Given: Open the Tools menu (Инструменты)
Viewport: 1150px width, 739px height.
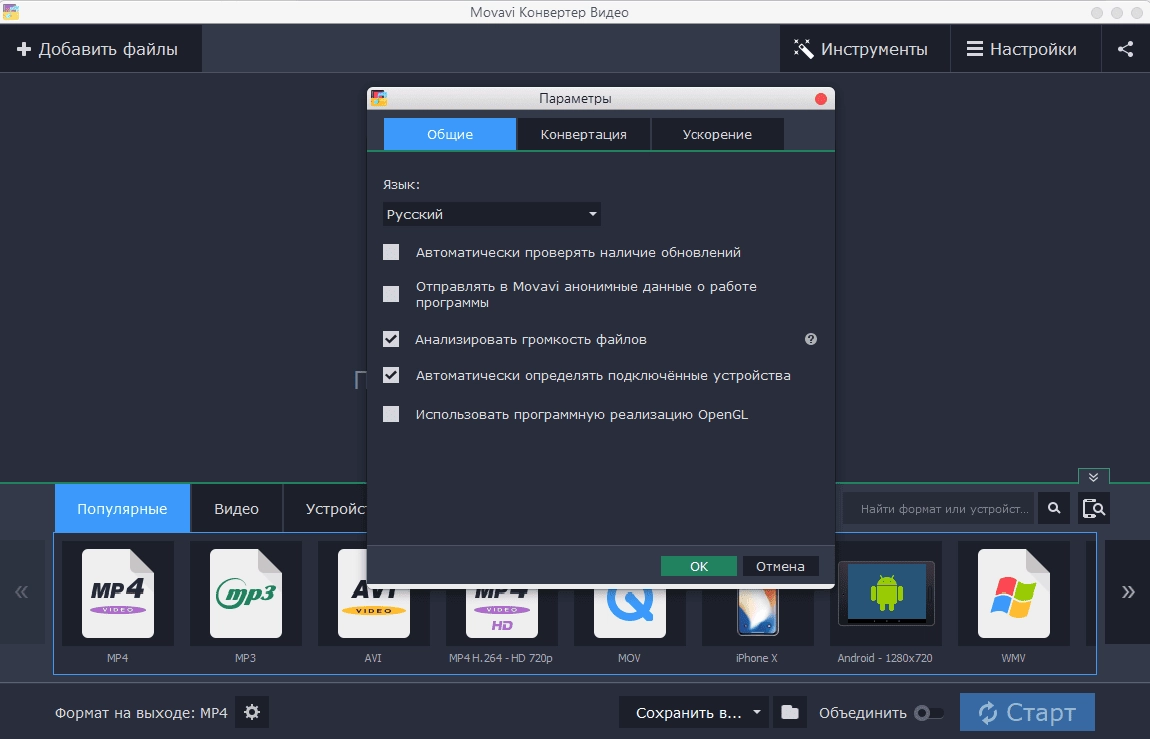Looking at the screenshot, I should [864, 49].
